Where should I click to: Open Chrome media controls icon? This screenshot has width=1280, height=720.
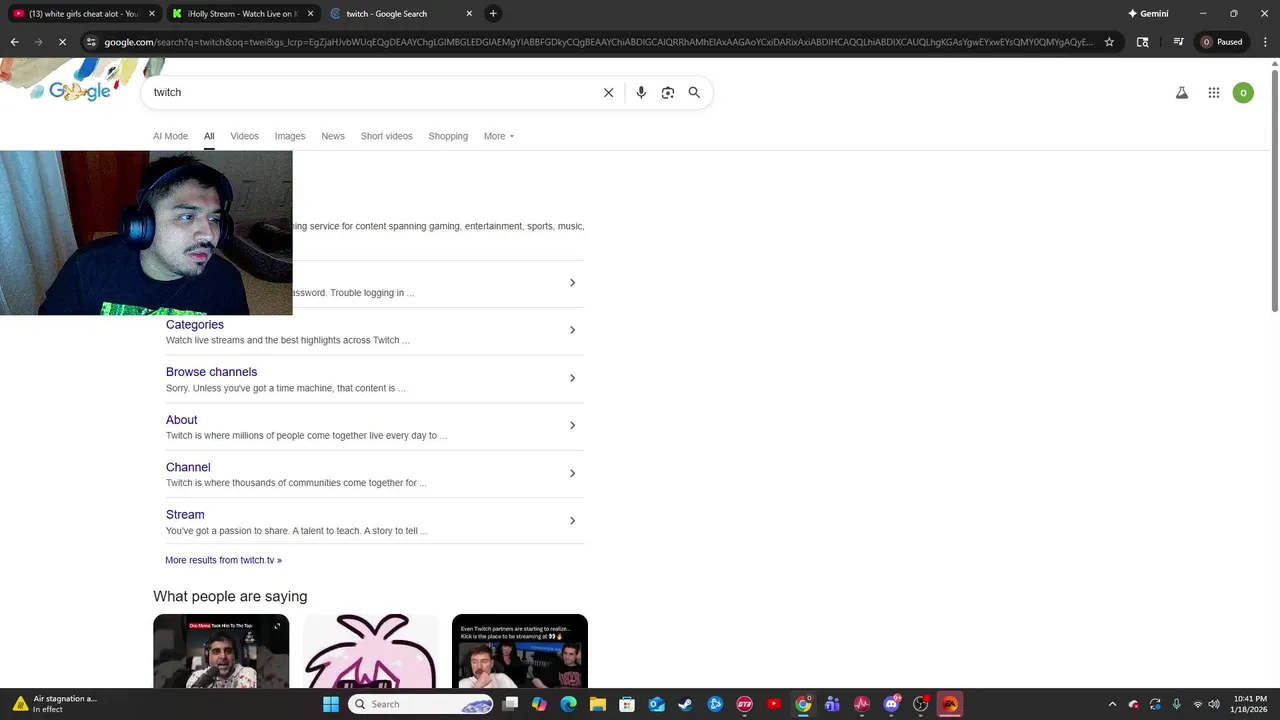(1178, 42)
